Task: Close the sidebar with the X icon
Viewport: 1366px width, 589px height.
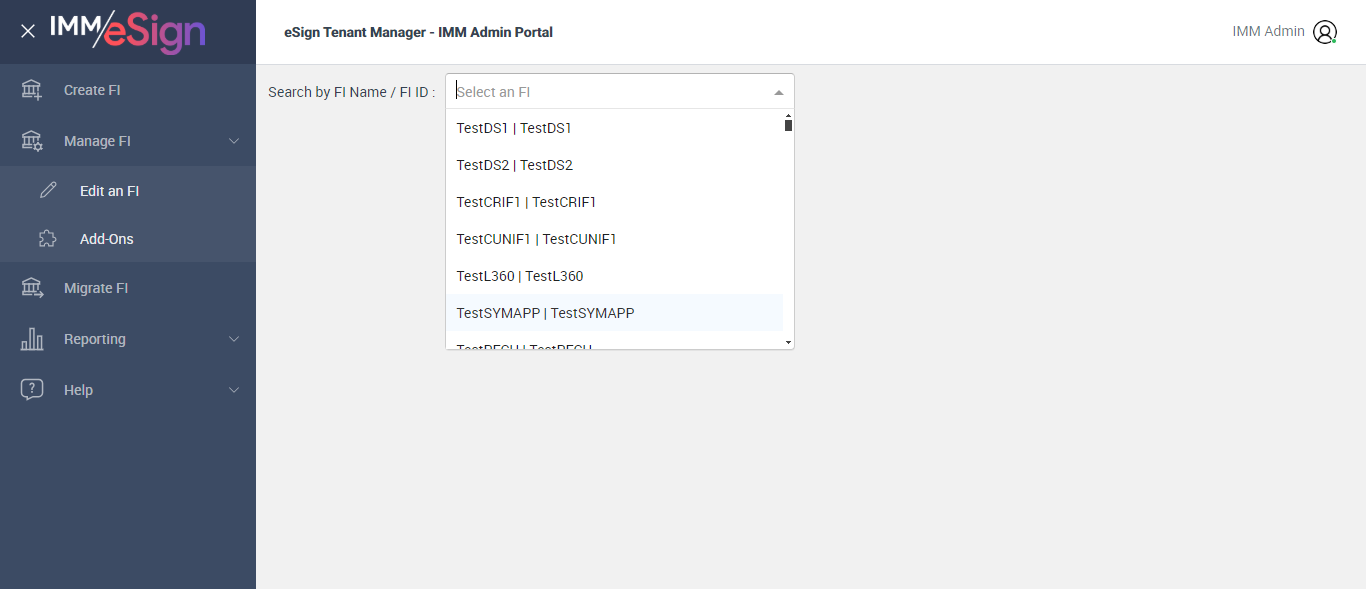Action: click(x=28, y=31)
